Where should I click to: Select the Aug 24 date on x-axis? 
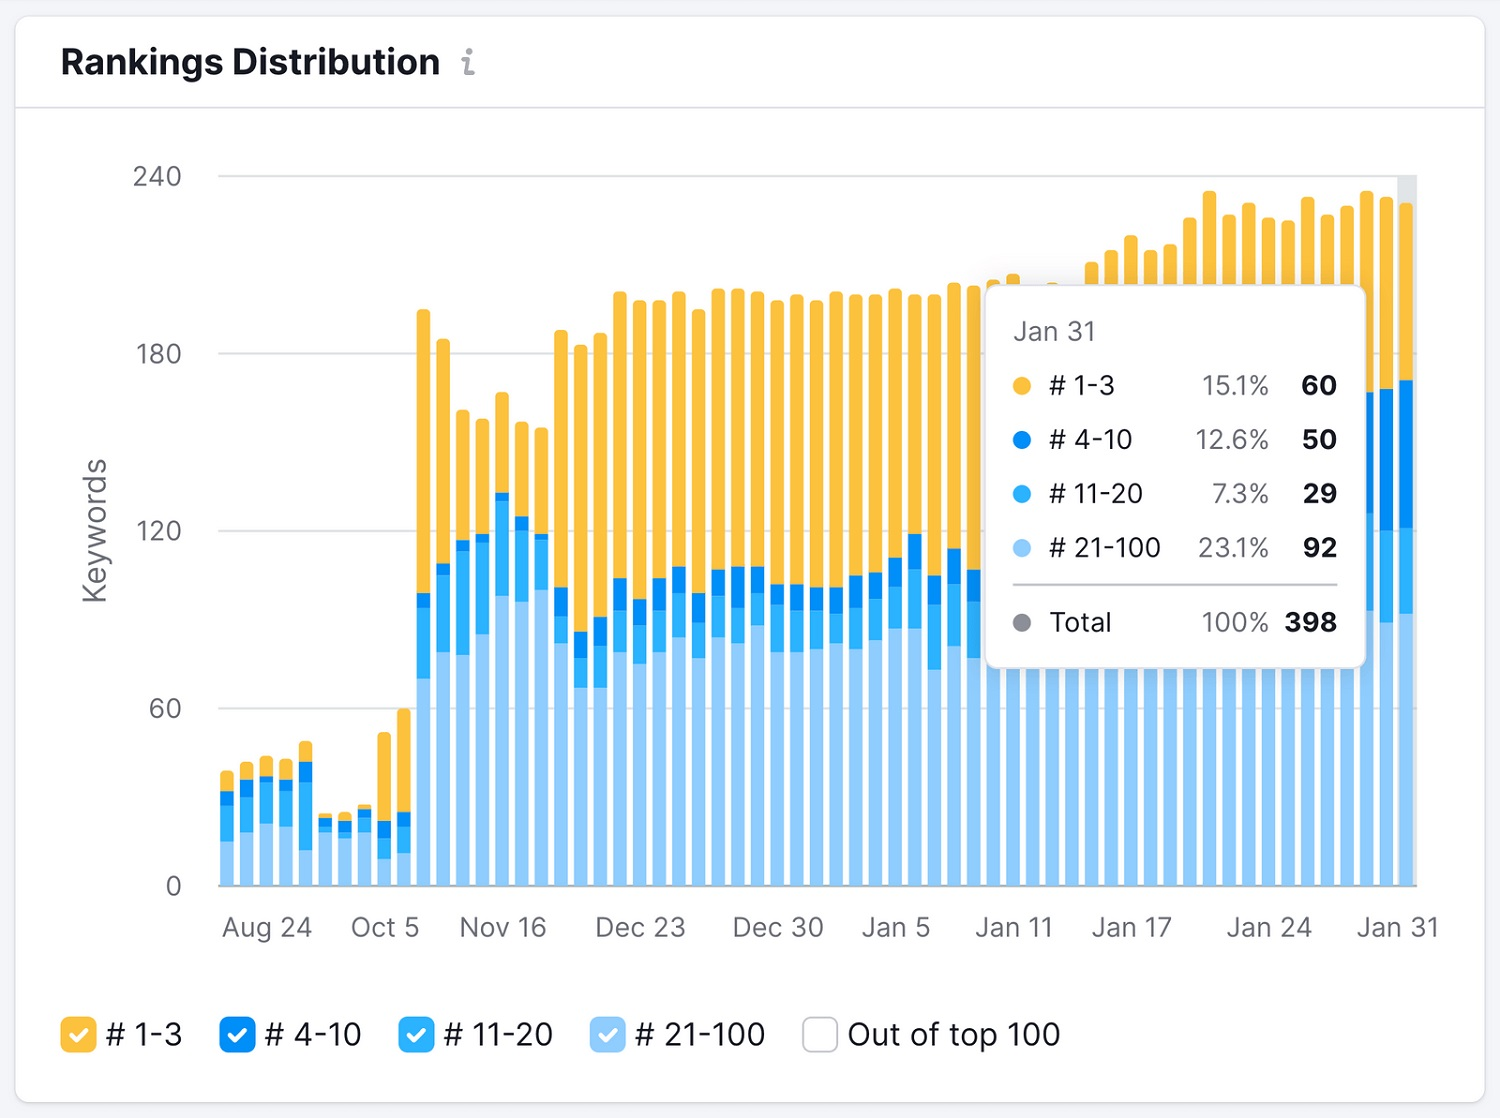click(x=267, y=928)
